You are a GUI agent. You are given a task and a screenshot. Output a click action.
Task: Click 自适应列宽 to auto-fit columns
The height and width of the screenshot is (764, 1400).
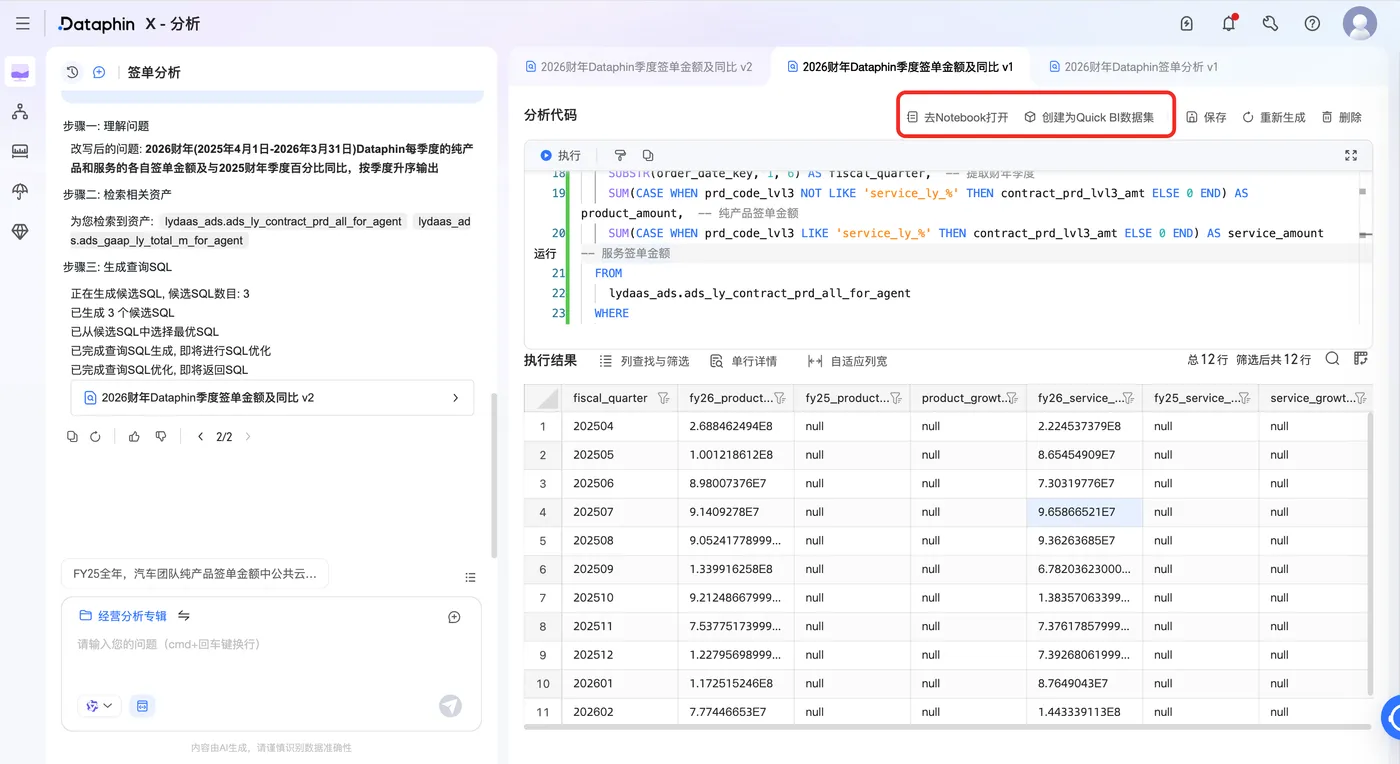coord(847,361)
